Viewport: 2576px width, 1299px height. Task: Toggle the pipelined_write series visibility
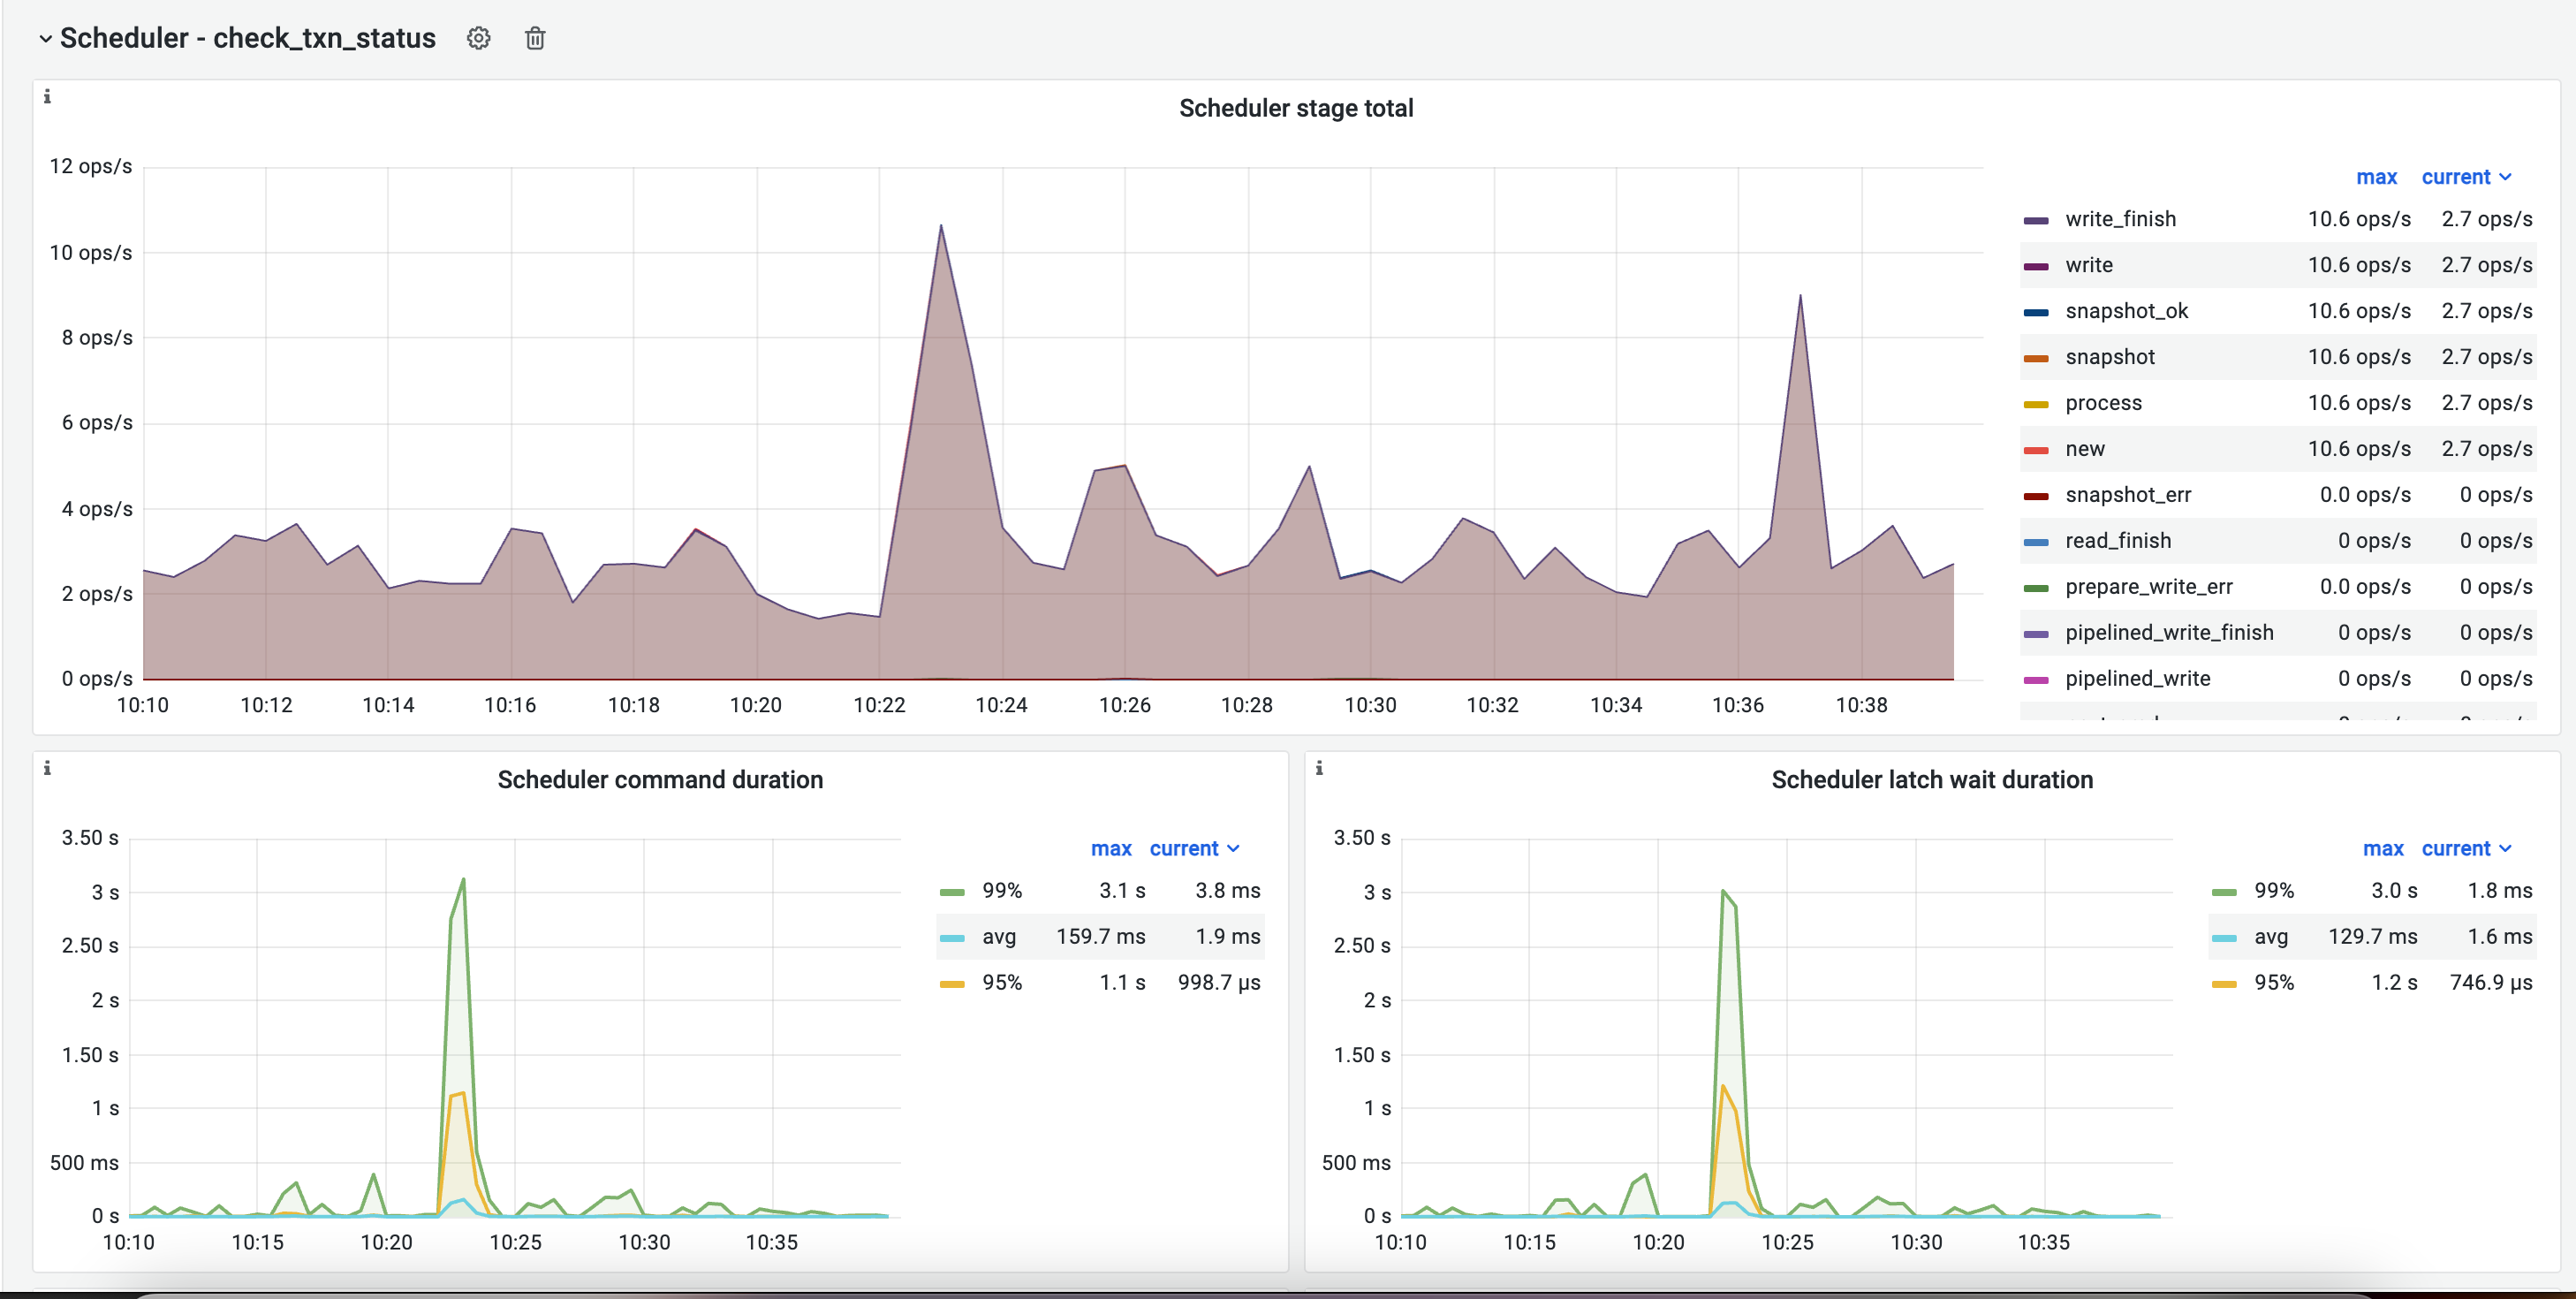click(2137, 678)
